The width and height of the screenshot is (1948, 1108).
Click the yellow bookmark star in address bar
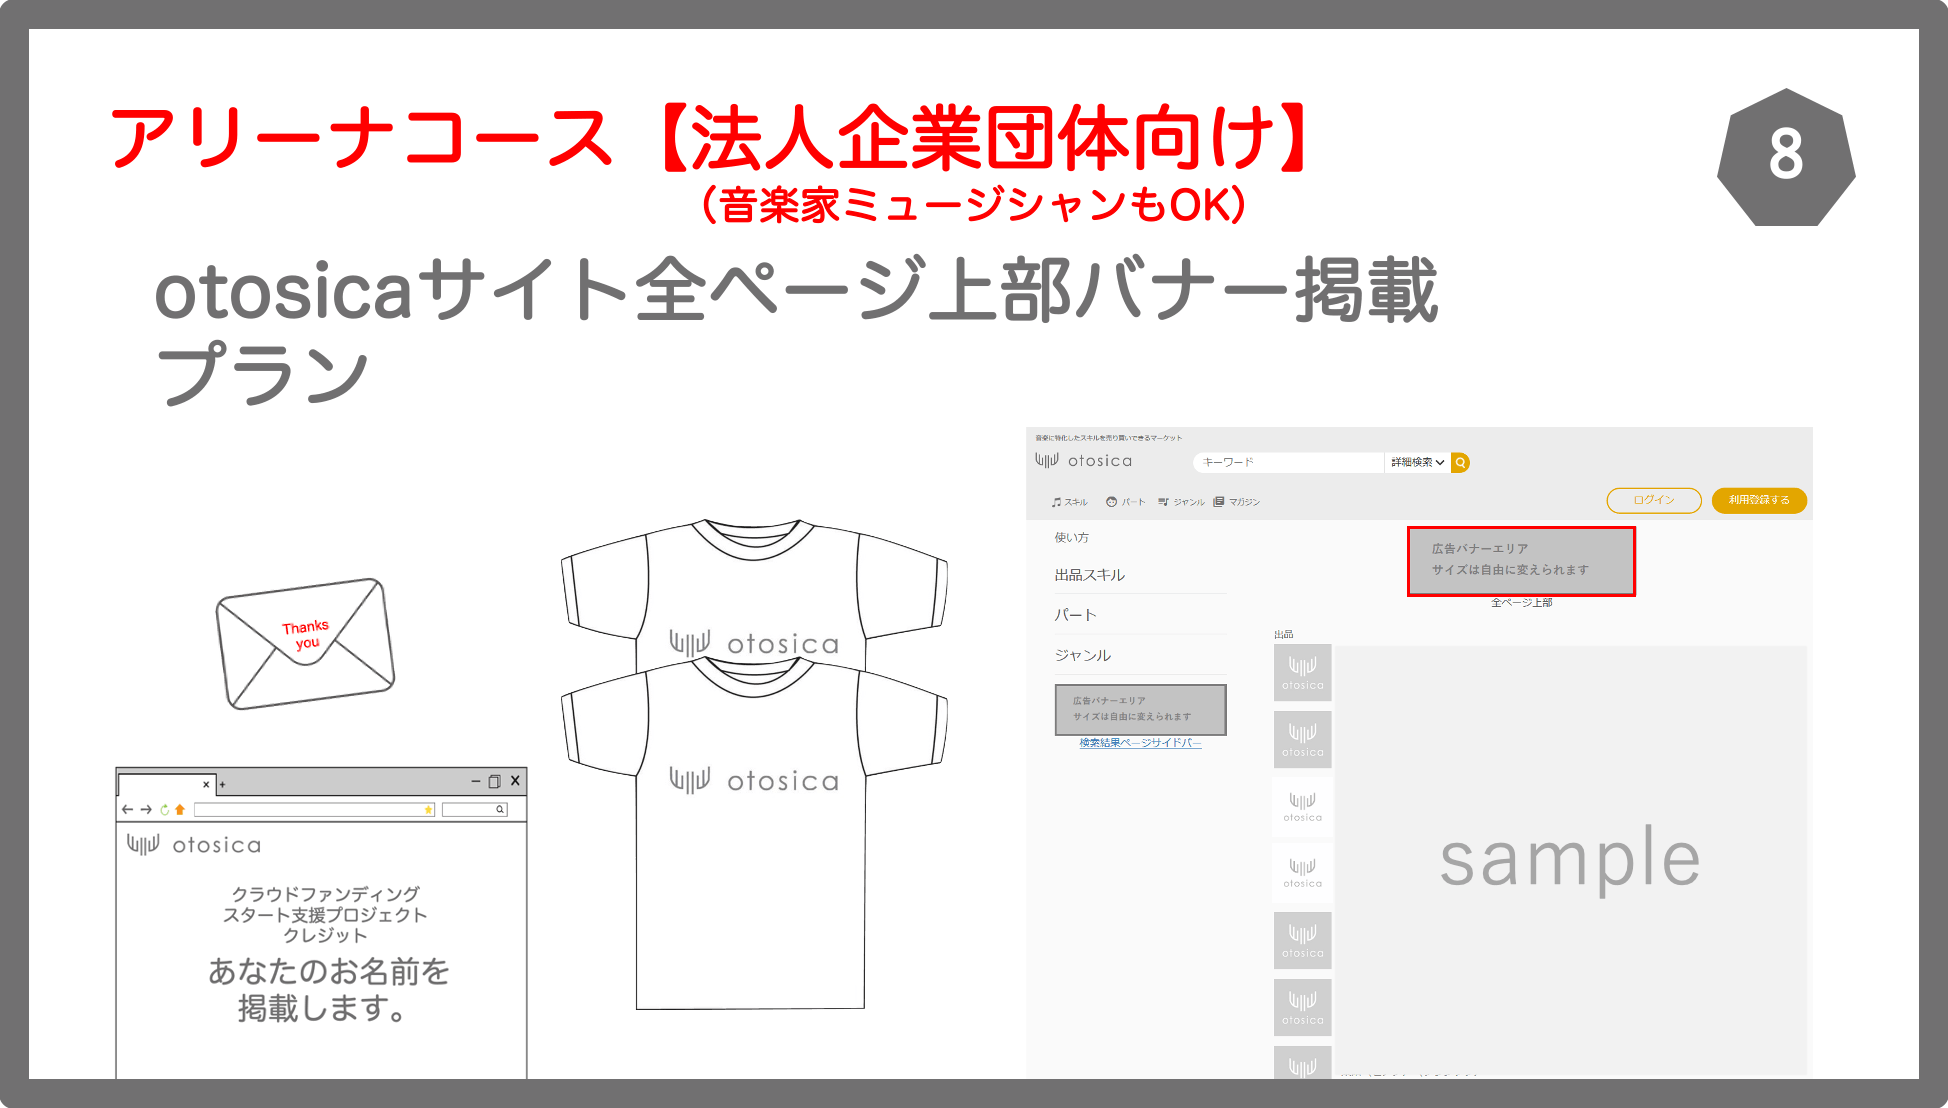point(429,810)
